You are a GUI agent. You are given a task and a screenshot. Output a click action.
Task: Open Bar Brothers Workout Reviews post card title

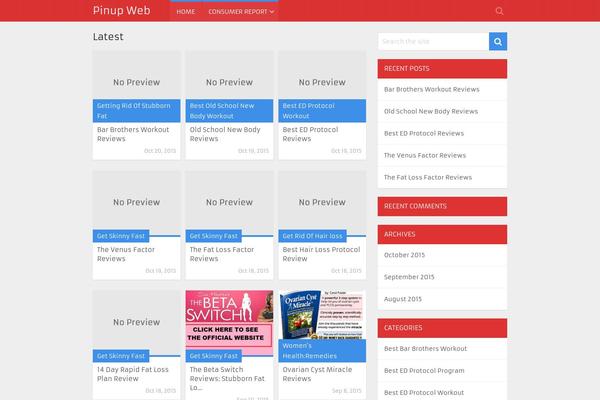[x=133, y=134]
